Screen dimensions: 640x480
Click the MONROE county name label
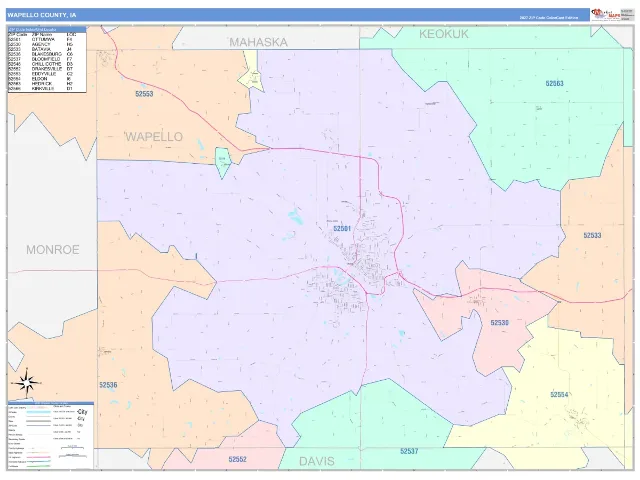point(53,249)
